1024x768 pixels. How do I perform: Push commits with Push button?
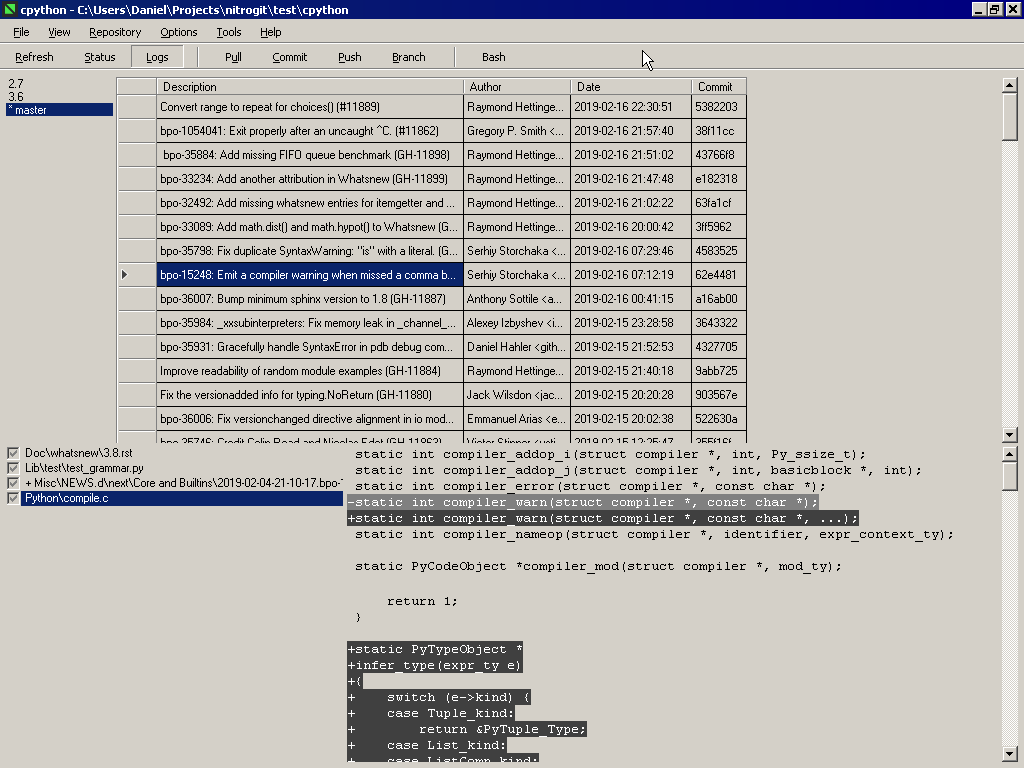click(349, 57)
